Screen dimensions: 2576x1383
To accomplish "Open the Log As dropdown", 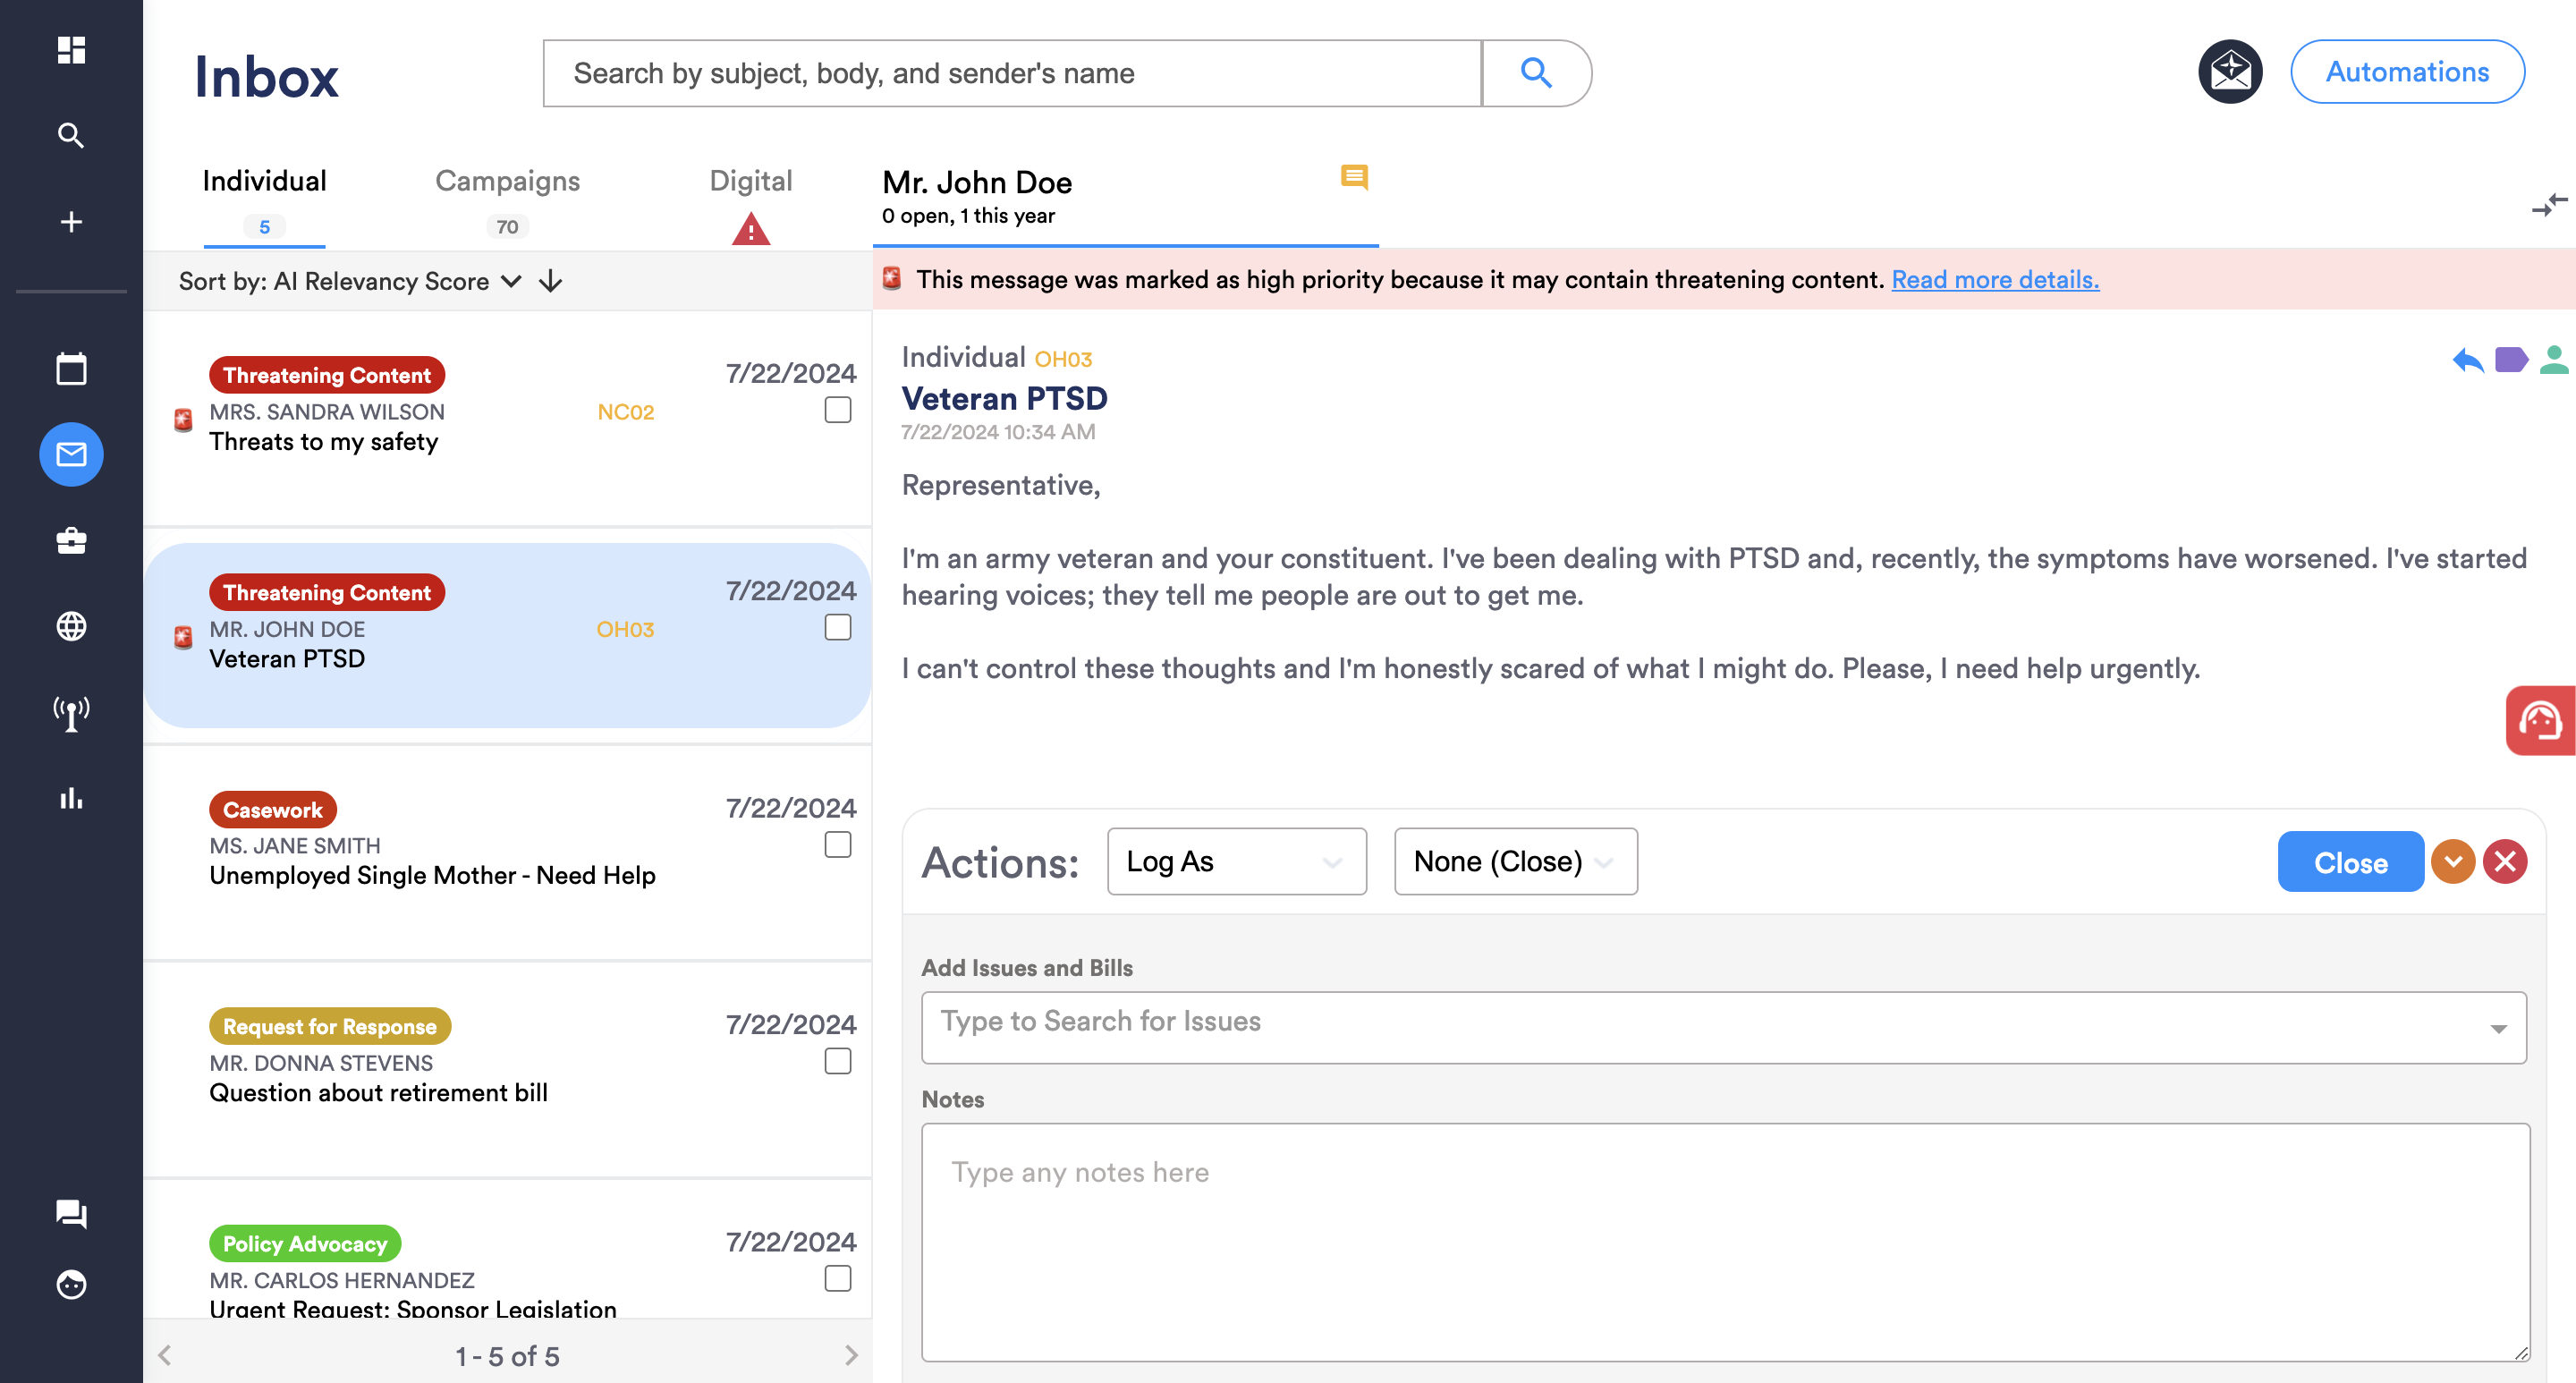I will click(1237, 861).
